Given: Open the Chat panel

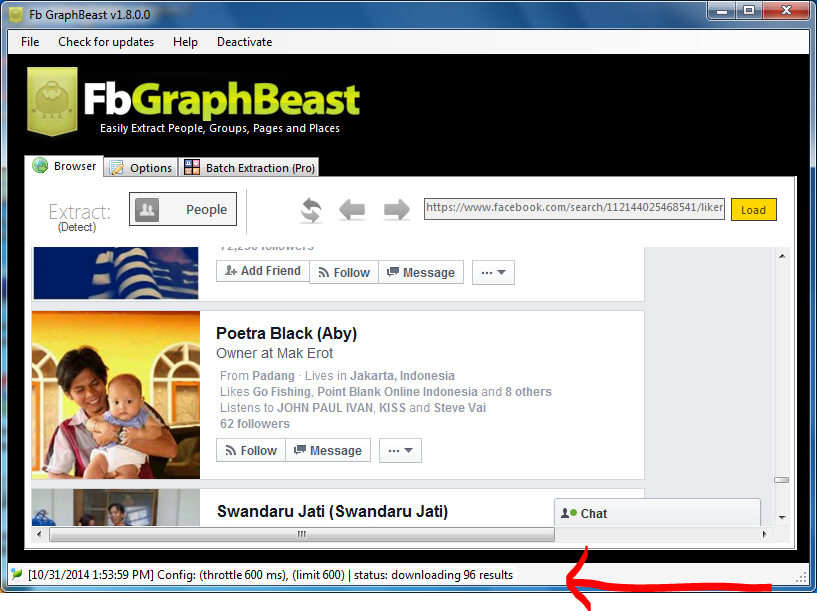Looking at the screenshot, I should pos(658,513).
